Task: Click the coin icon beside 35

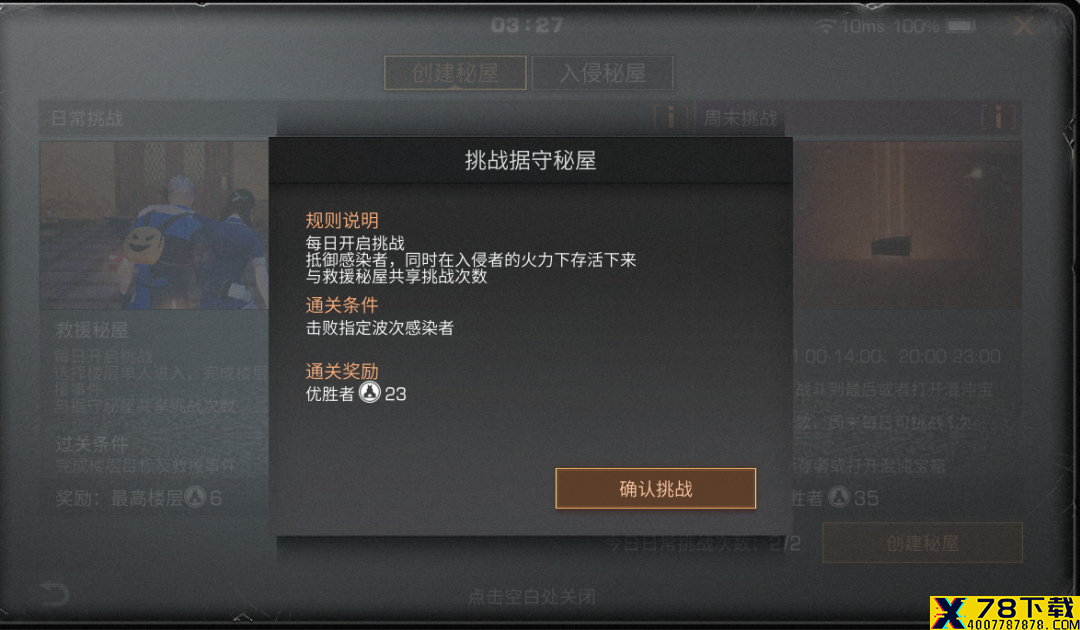Action: [x=839, y=496]
